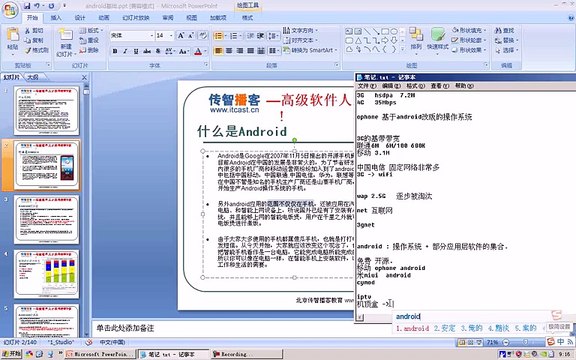Apply text shadow (S icon)
This screenshot has height=360, width=576.
coord(158,51)
